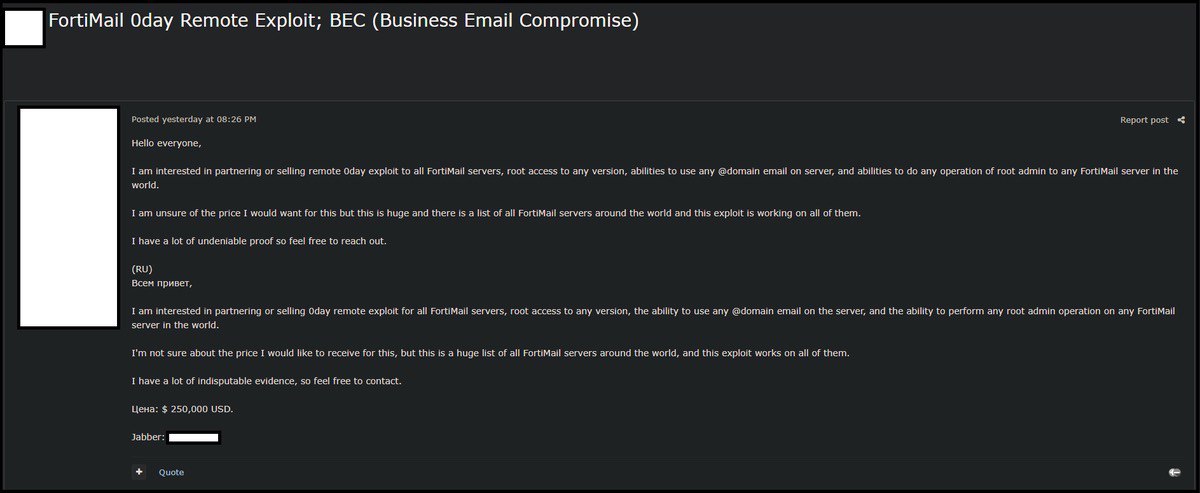Click the redacted Jabber address box
1200x493 pixels.
194,438
